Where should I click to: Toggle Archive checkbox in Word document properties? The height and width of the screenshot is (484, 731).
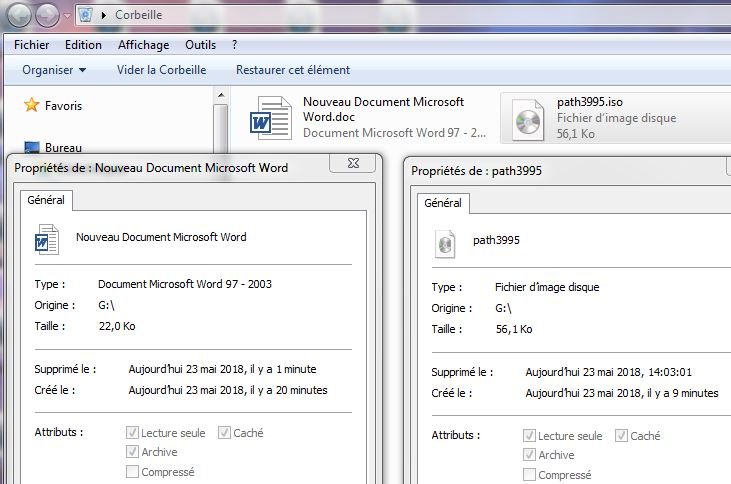tap(133, 452)
